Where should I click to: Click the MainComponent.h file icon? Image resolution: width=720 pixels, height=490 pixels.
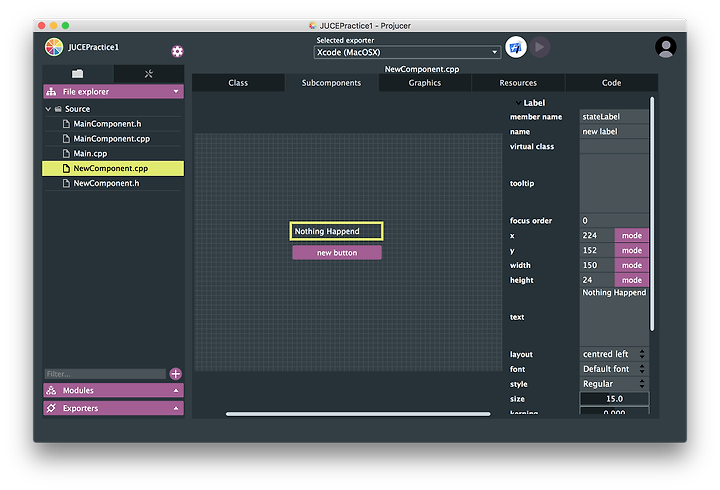[66, 124]
